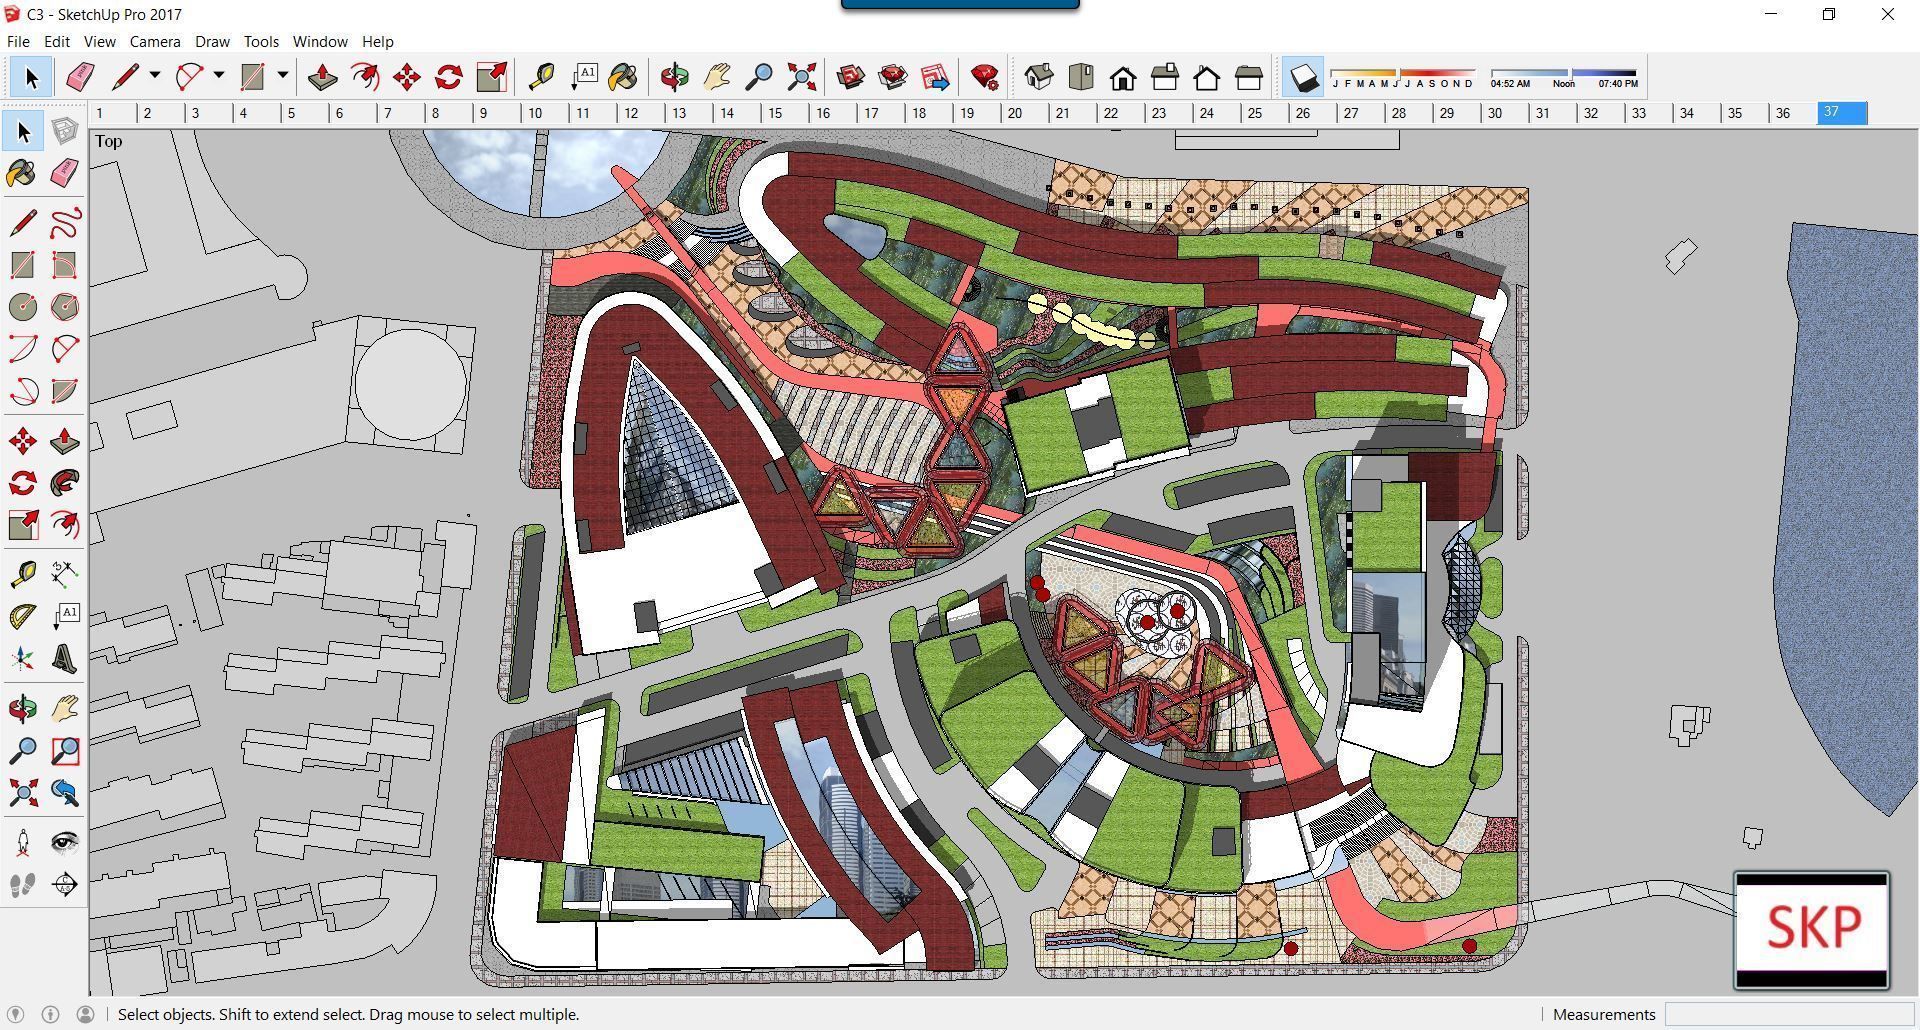Select Circle tool in left toolbar
1920x1030 pixels.
click(x=22, y=307)
